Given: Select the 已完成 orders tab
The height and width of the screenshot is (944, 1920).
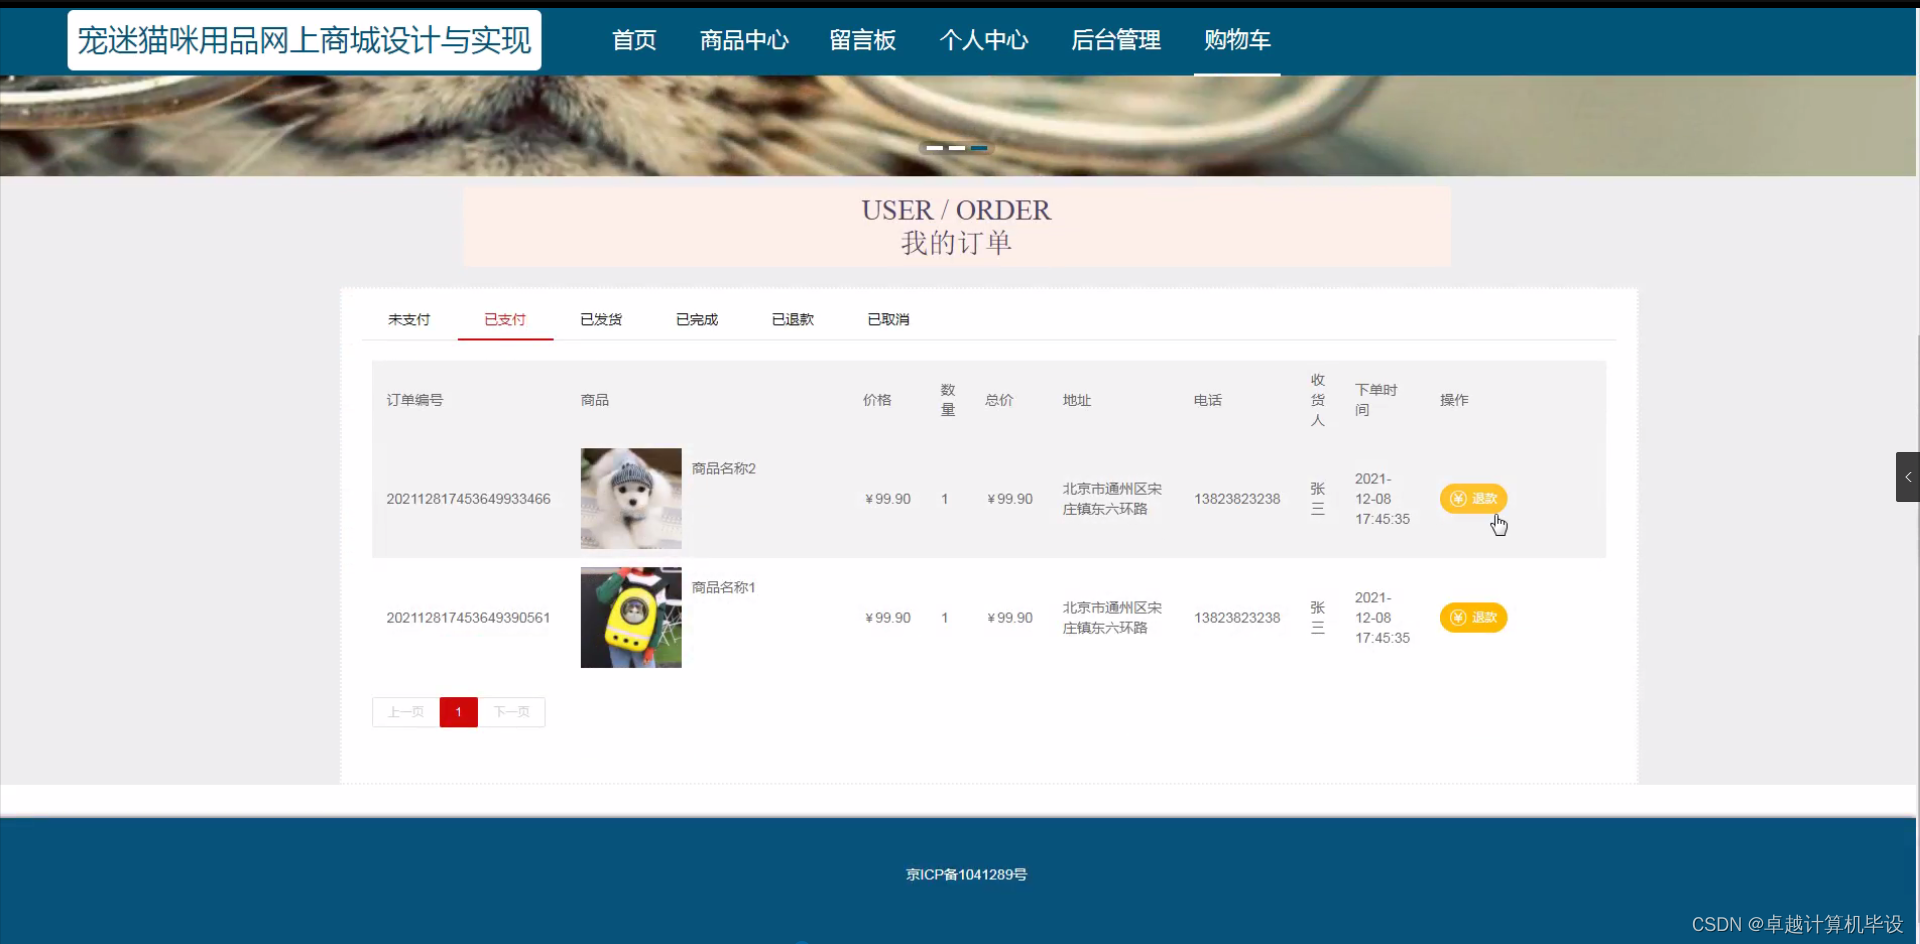Looking at the screenshot, I should pos(696,319).
